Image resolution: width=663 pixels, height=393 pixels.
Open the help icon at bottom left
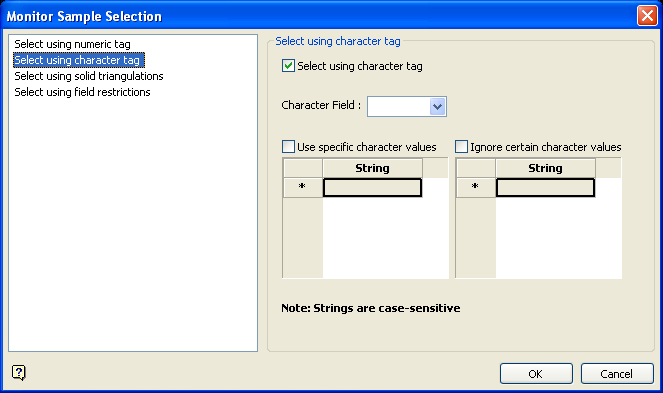pos(19,373)
